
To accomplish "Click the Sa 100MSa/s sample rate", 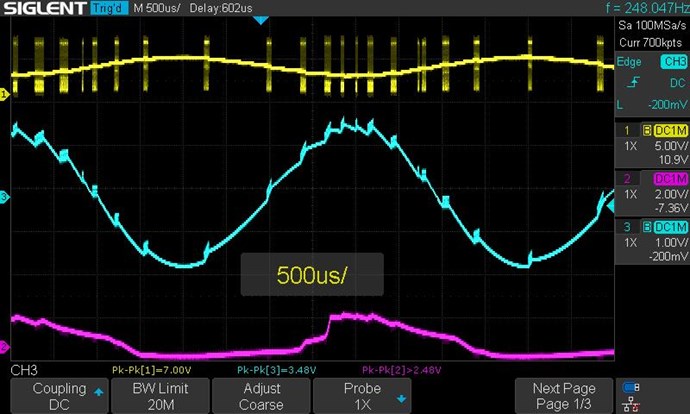I will (x=652, y=26).
